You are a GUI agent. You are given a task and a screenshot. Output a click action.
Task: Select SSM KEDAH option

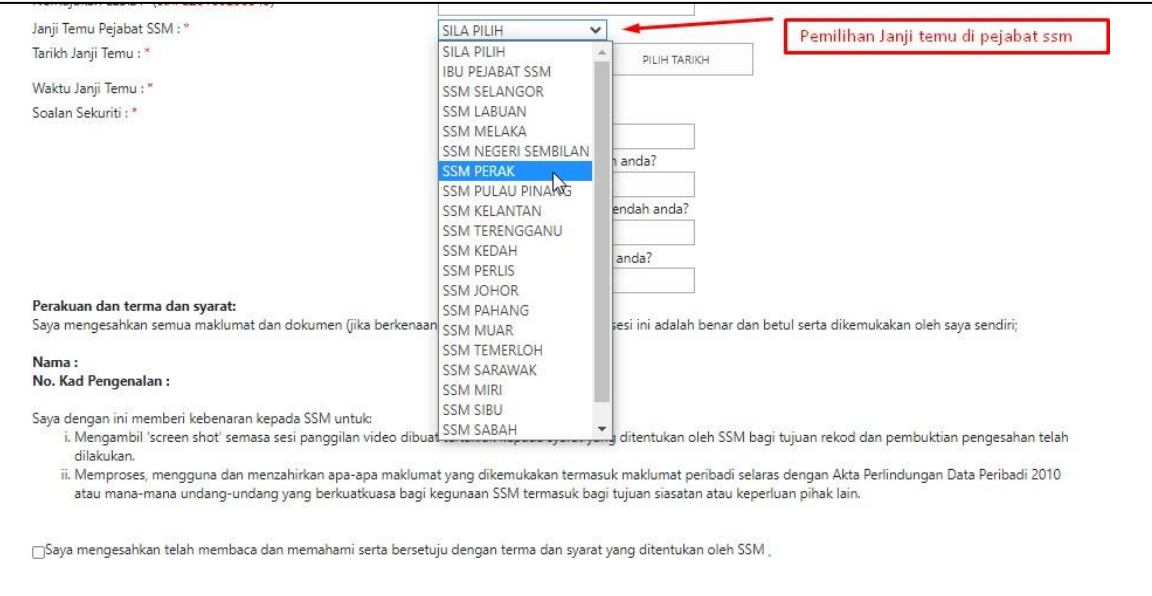pyautogui.click(x=516, y=251)
